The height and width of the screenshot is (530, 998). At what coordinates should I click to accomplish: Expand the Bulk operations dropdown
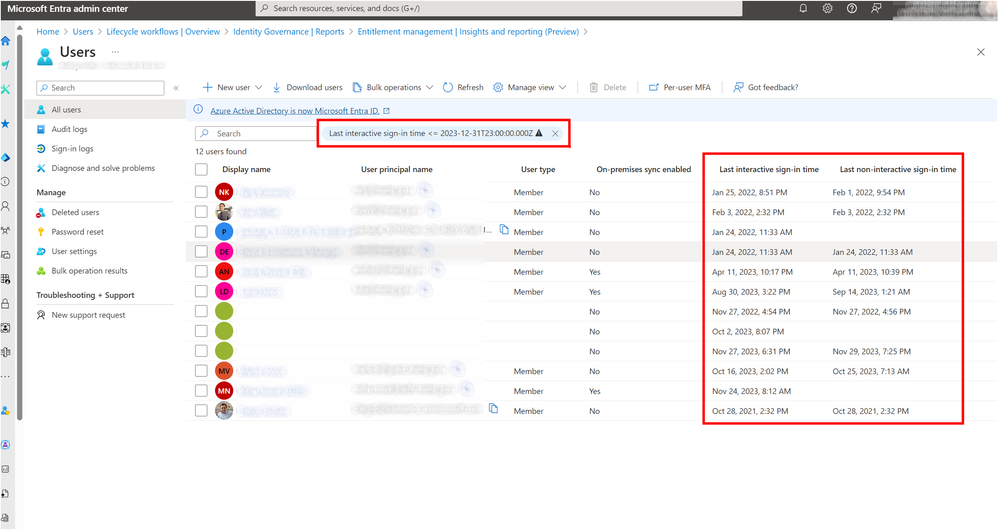pyautogui.click(x=430, y=87)
